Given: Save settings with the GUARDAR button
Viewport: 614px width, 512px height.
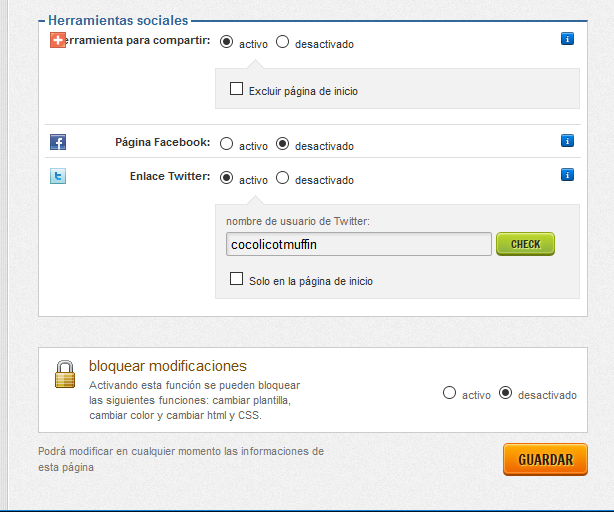Looking at the screenshot, I should click(545, 459).
